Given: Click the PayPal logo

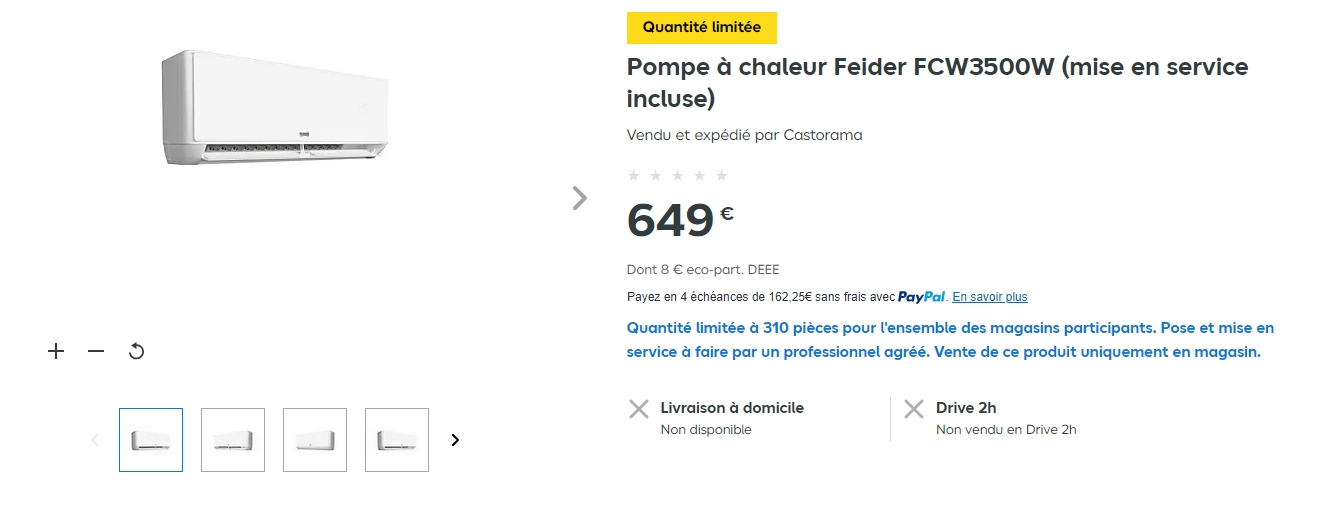Looking at the screenshot, I should click(921, 297).
